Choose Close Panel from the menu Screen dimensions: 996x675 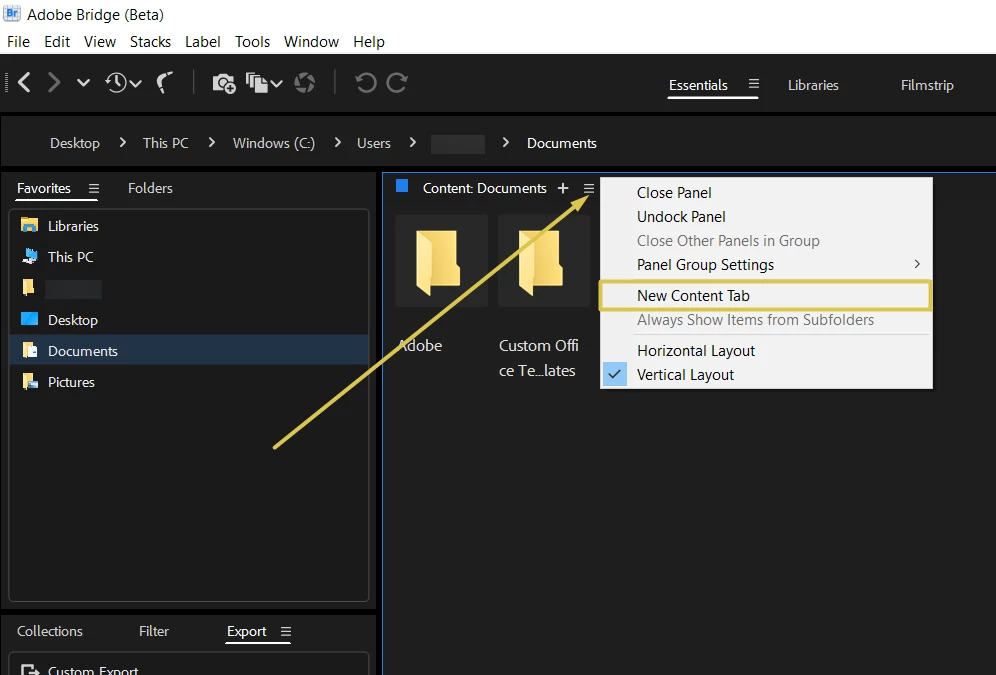(766, 193)
